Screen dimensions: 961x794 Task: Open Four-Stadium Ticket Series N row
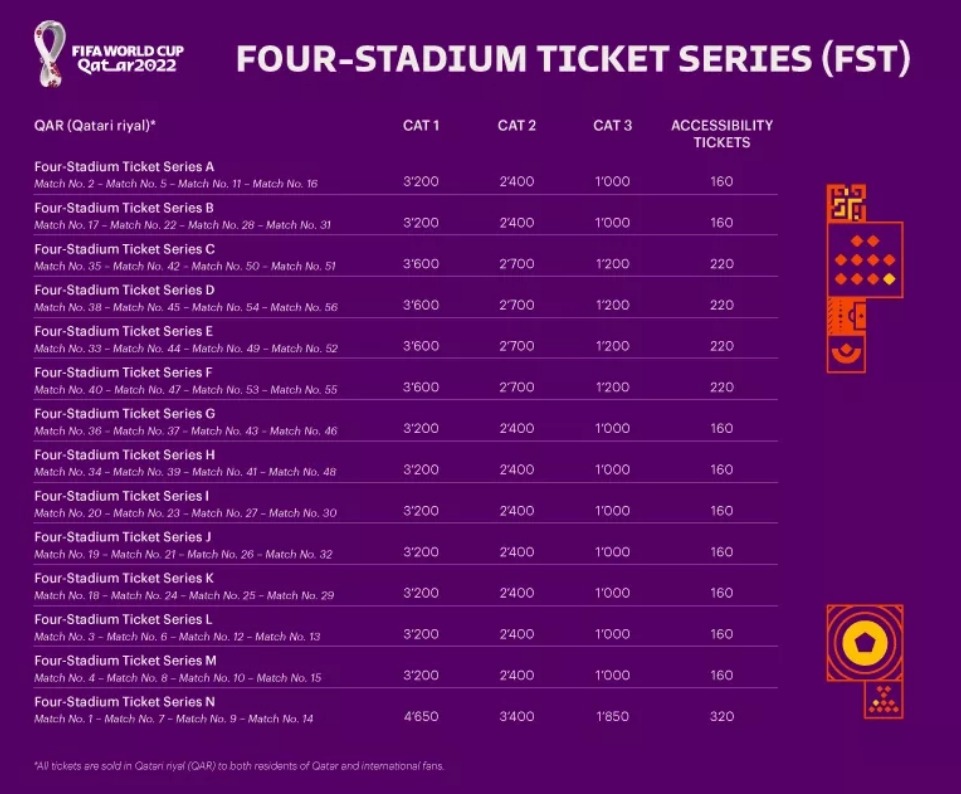coord(124,702)
